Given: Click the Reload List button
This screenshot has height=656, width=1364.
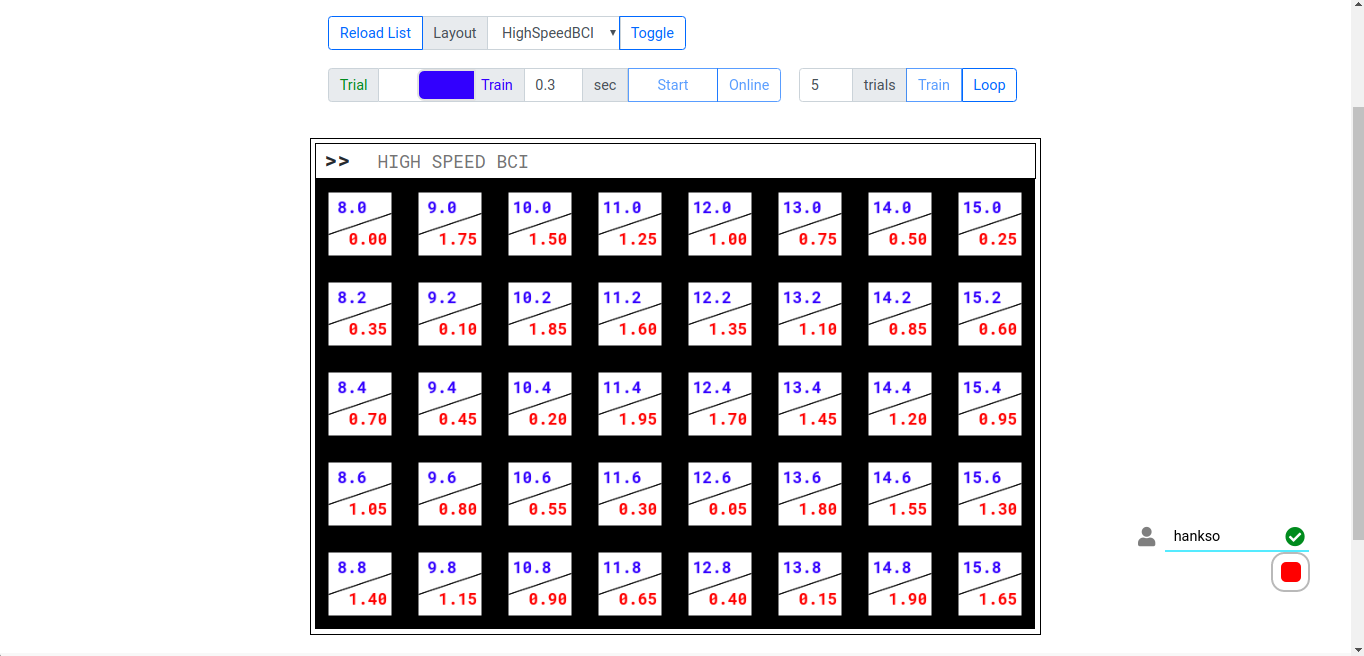Looking at the screenshot, I should pos(375,33).
